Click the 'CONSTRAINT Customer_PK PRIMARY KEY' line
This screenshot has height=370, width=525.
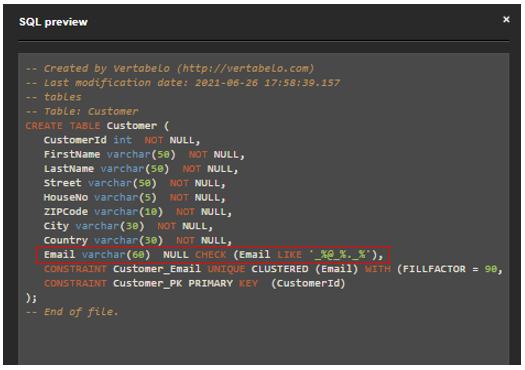195,284
